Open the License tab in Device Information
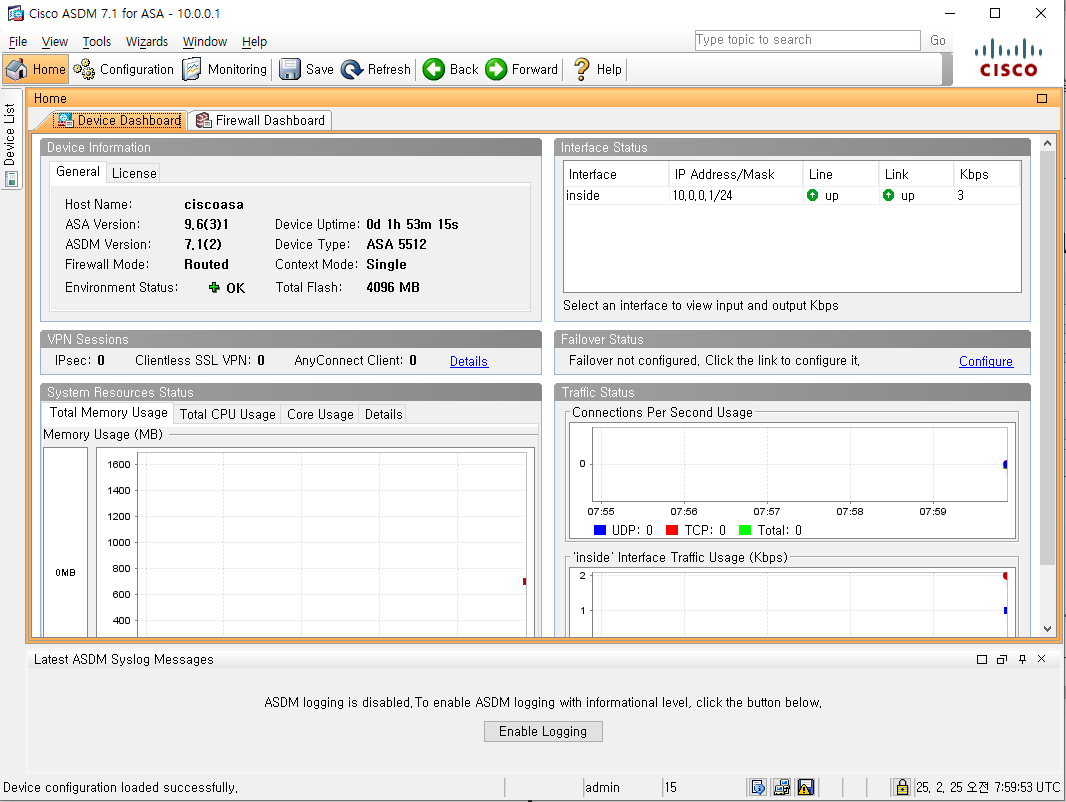 tap(134, 173)
